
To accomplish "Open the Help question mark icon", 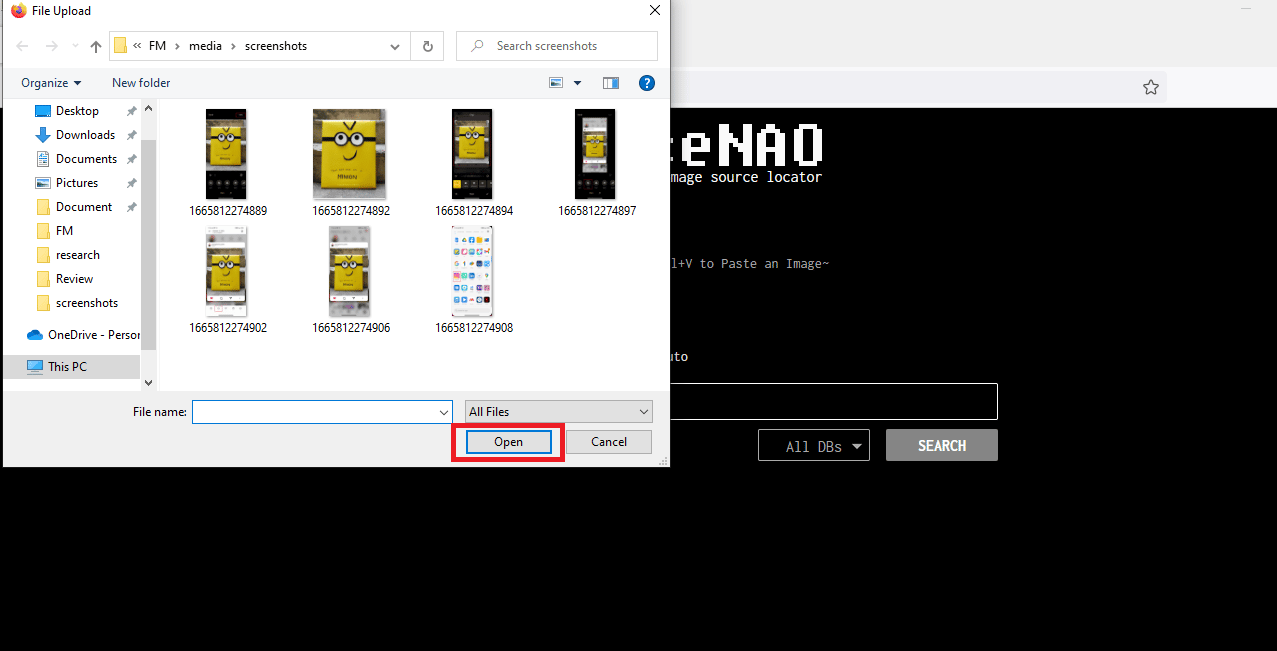I will [x=647, y=83].
